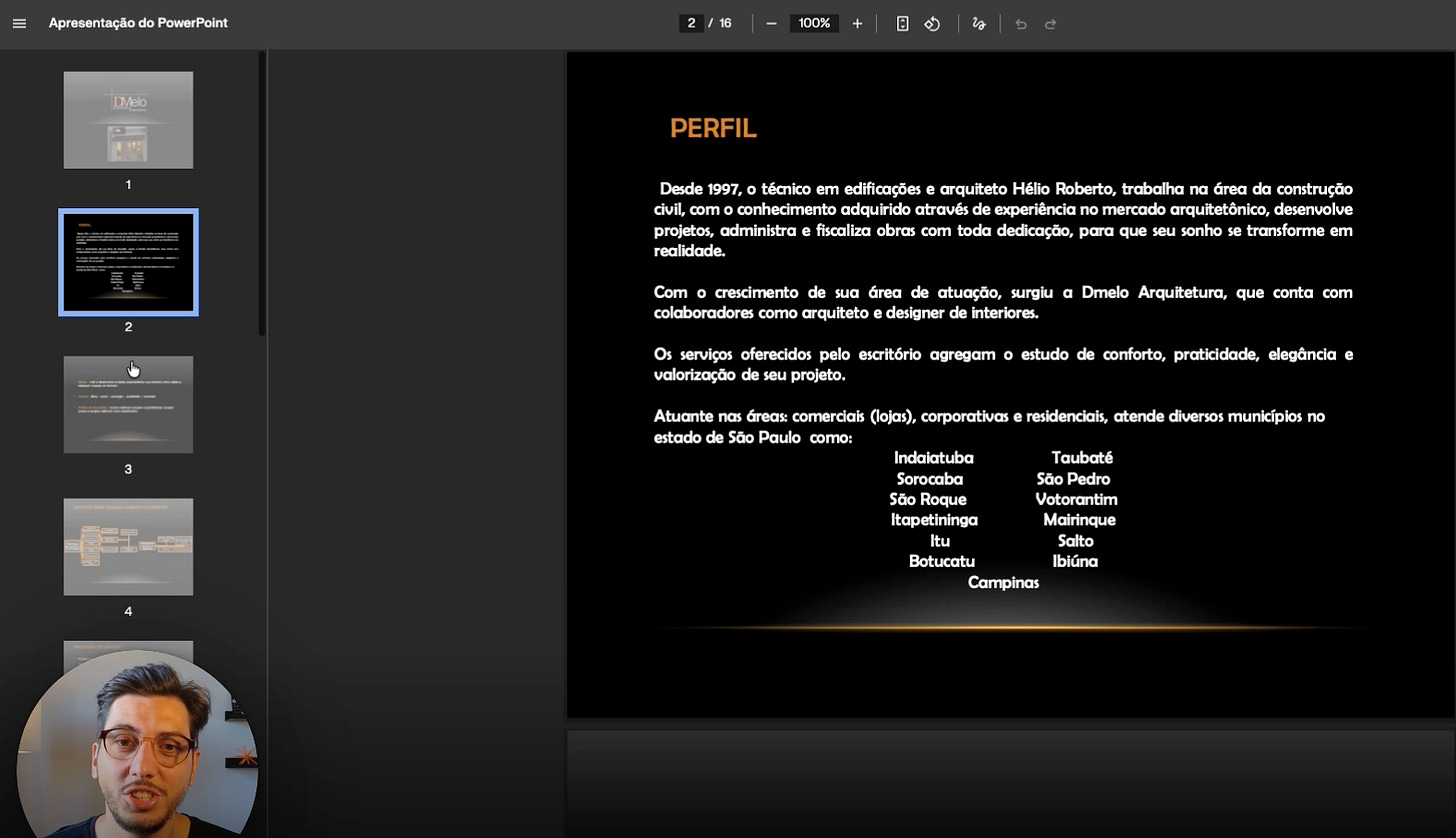This screenshot has height=838, width=1456.
Task: Select the highlighted page 2 thumbnail
Action: (x=128, y=262)
